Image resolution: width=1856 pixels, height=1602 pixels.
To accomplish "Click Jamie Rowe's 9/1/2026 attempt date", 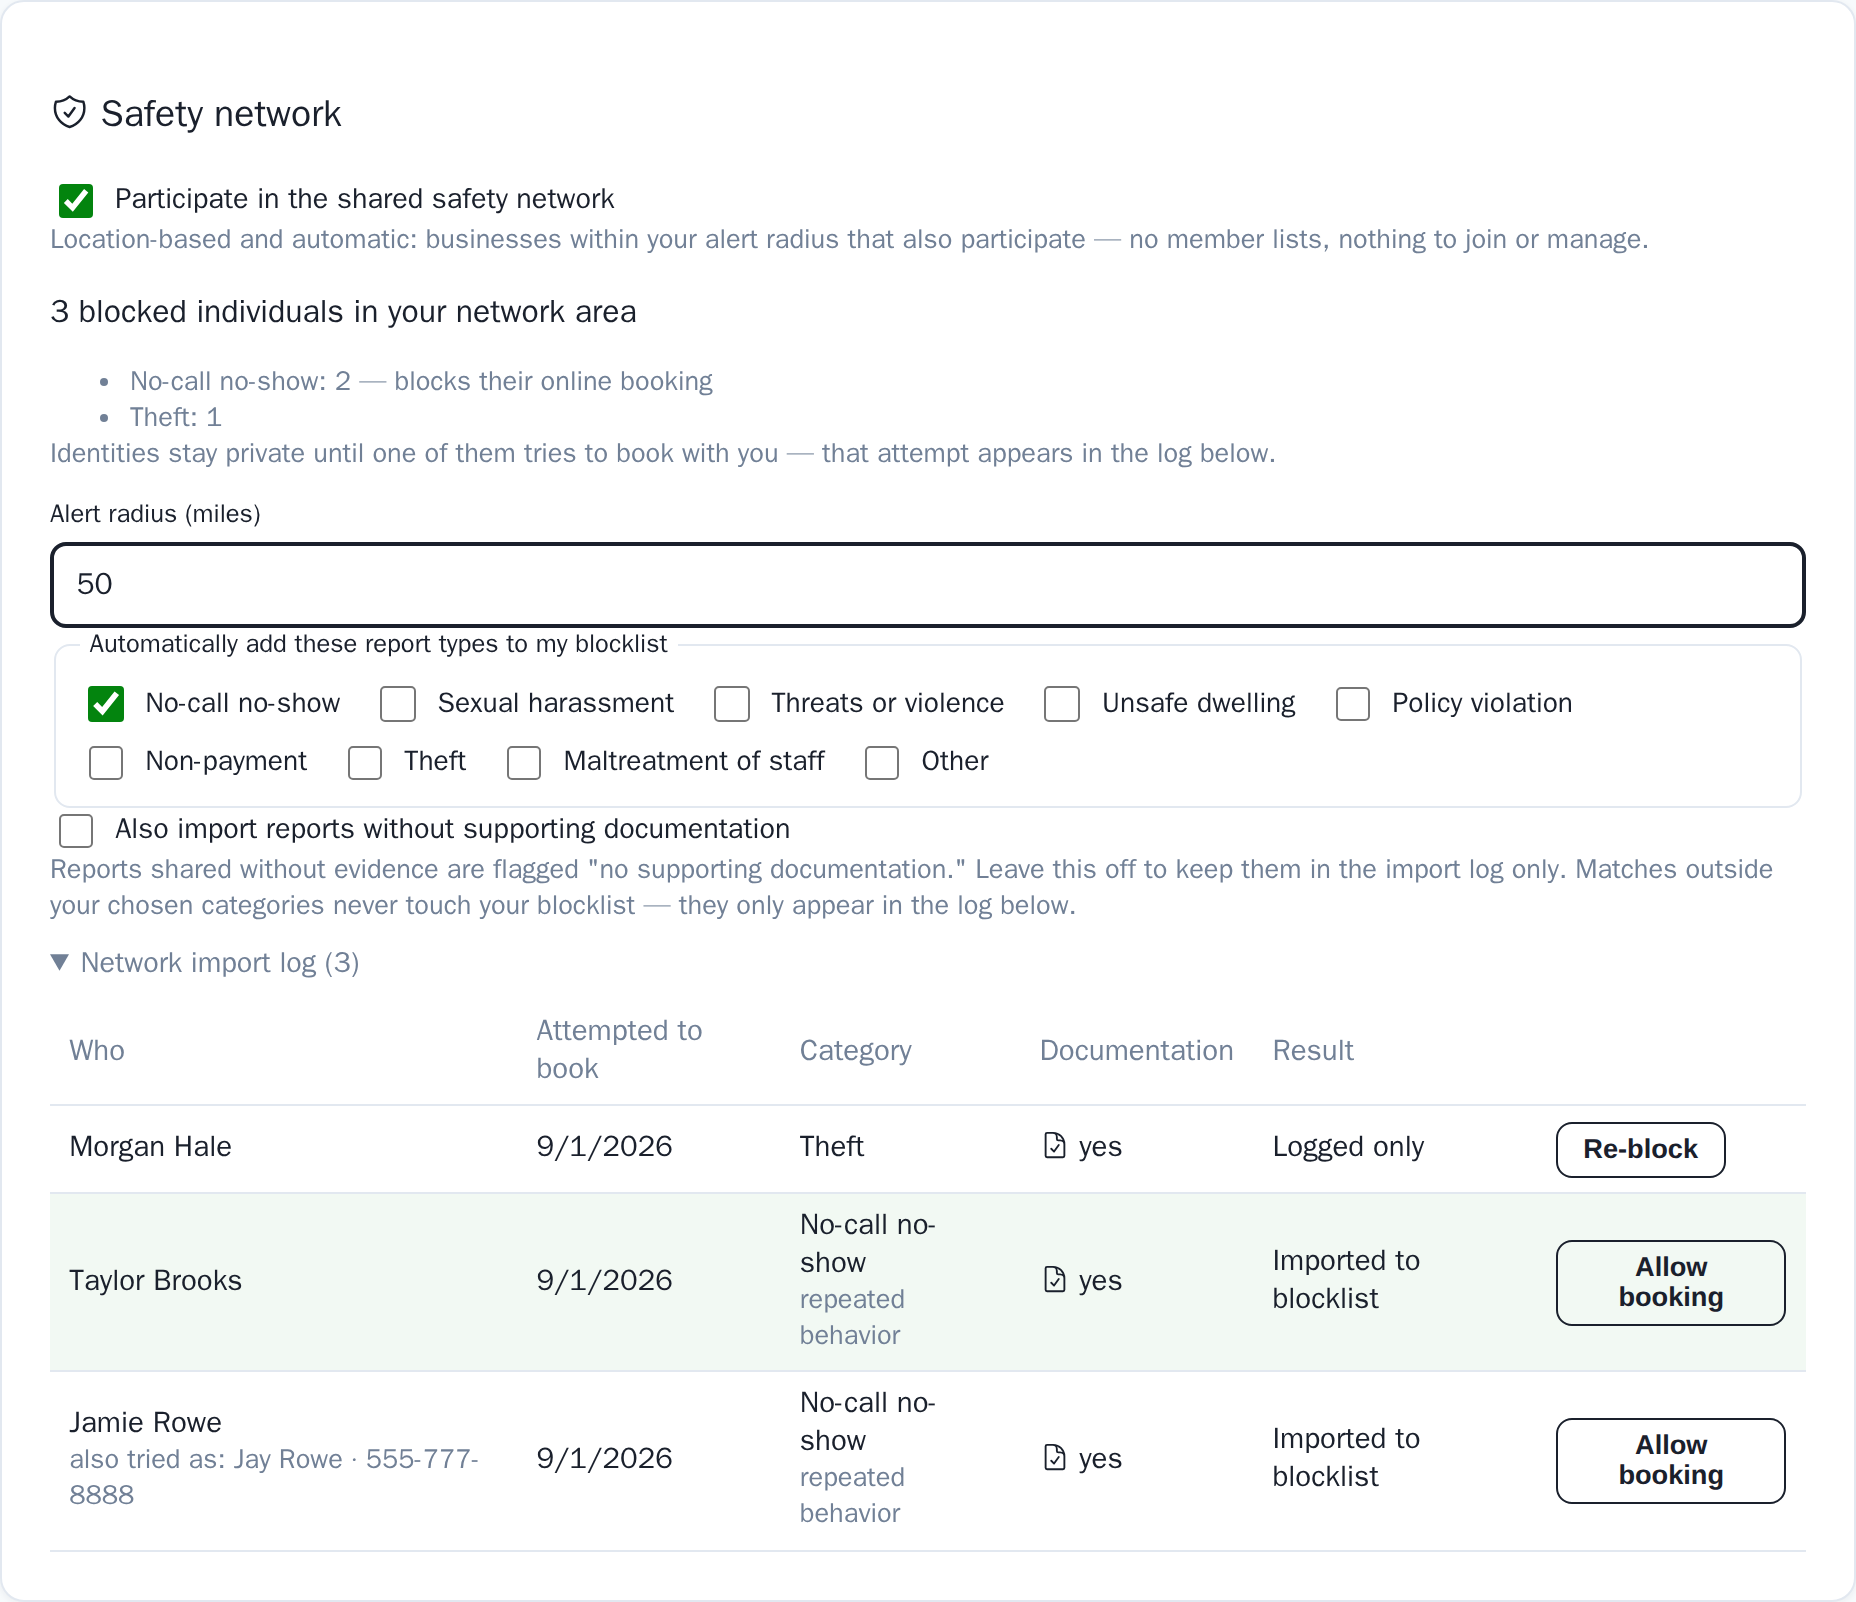I will (x=604, y=1458).
